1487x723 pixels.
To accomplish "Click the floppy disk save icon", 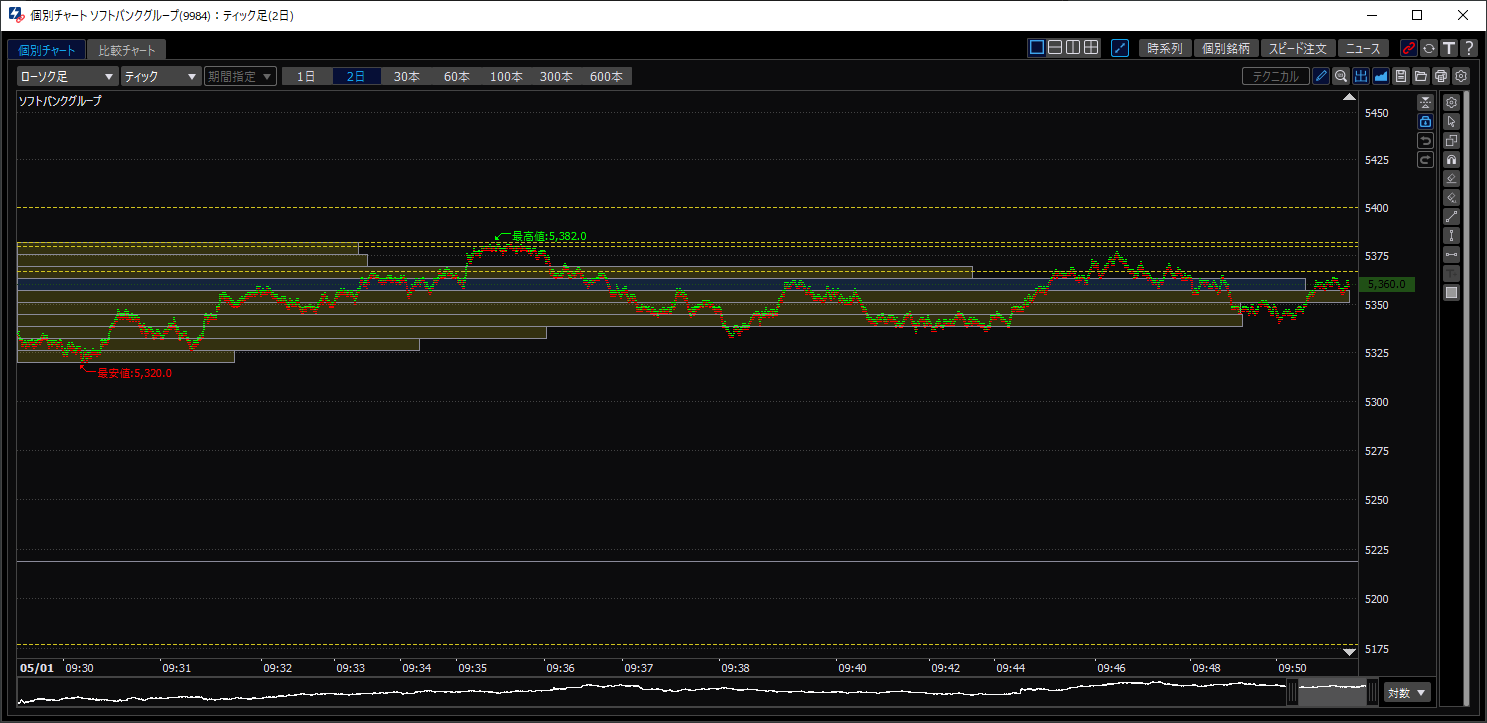I will pos(1401,76).
